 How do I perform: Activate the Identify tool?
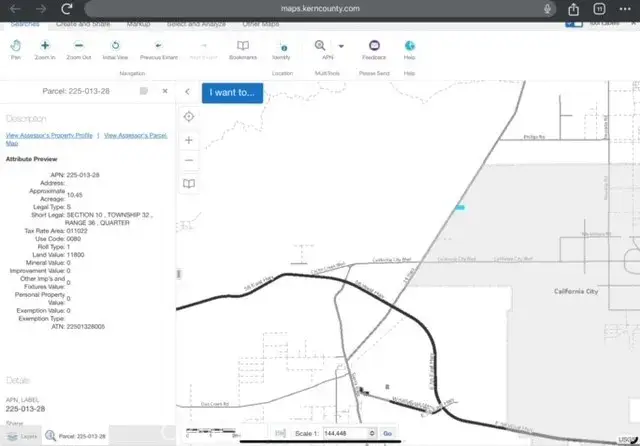(282, 49)
